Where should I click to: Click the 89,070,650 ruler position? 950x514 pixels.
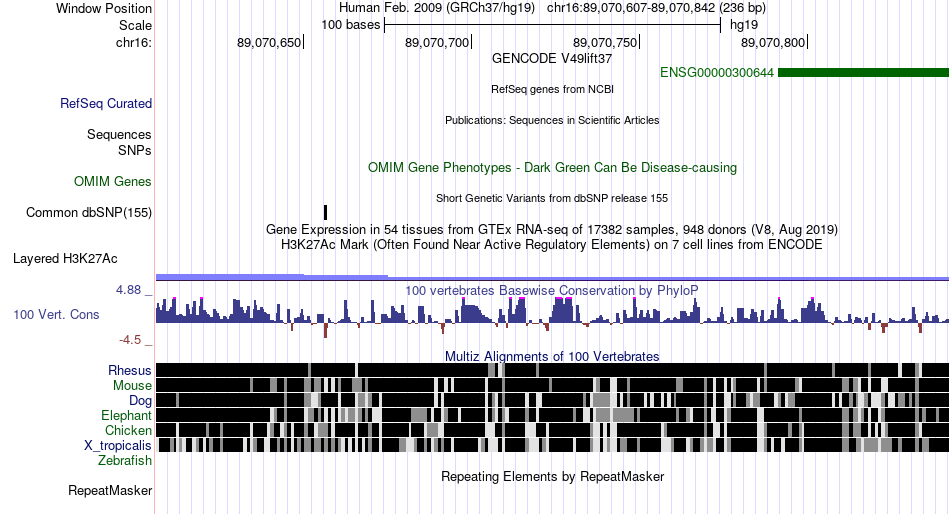pyautogui.click(x=269, y=42)
